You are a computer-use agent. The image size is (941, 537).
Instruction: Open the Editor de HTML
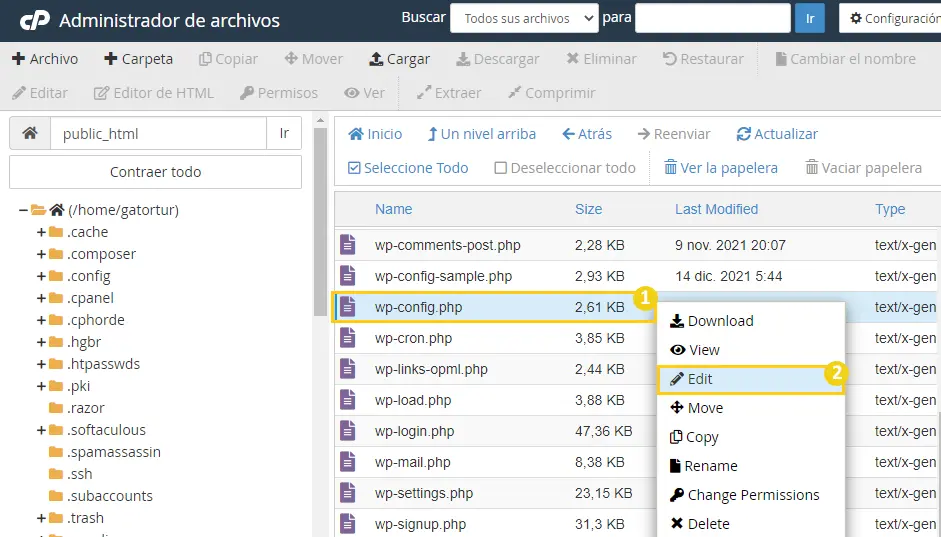coord(154,93)
